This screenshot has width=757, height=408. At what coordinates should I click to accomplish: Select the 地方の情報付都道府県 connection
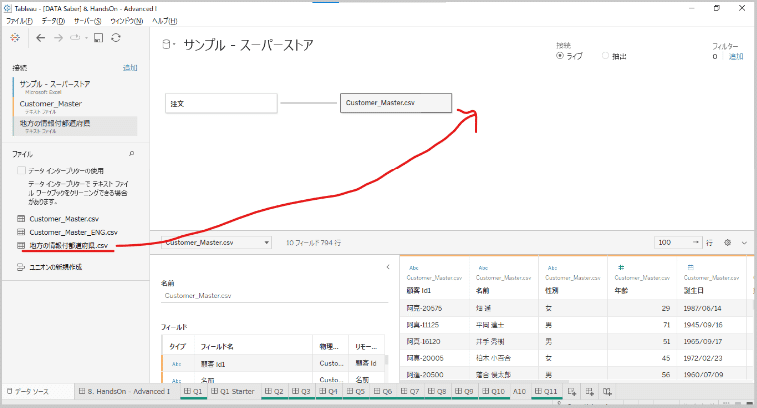click(75, 126)
